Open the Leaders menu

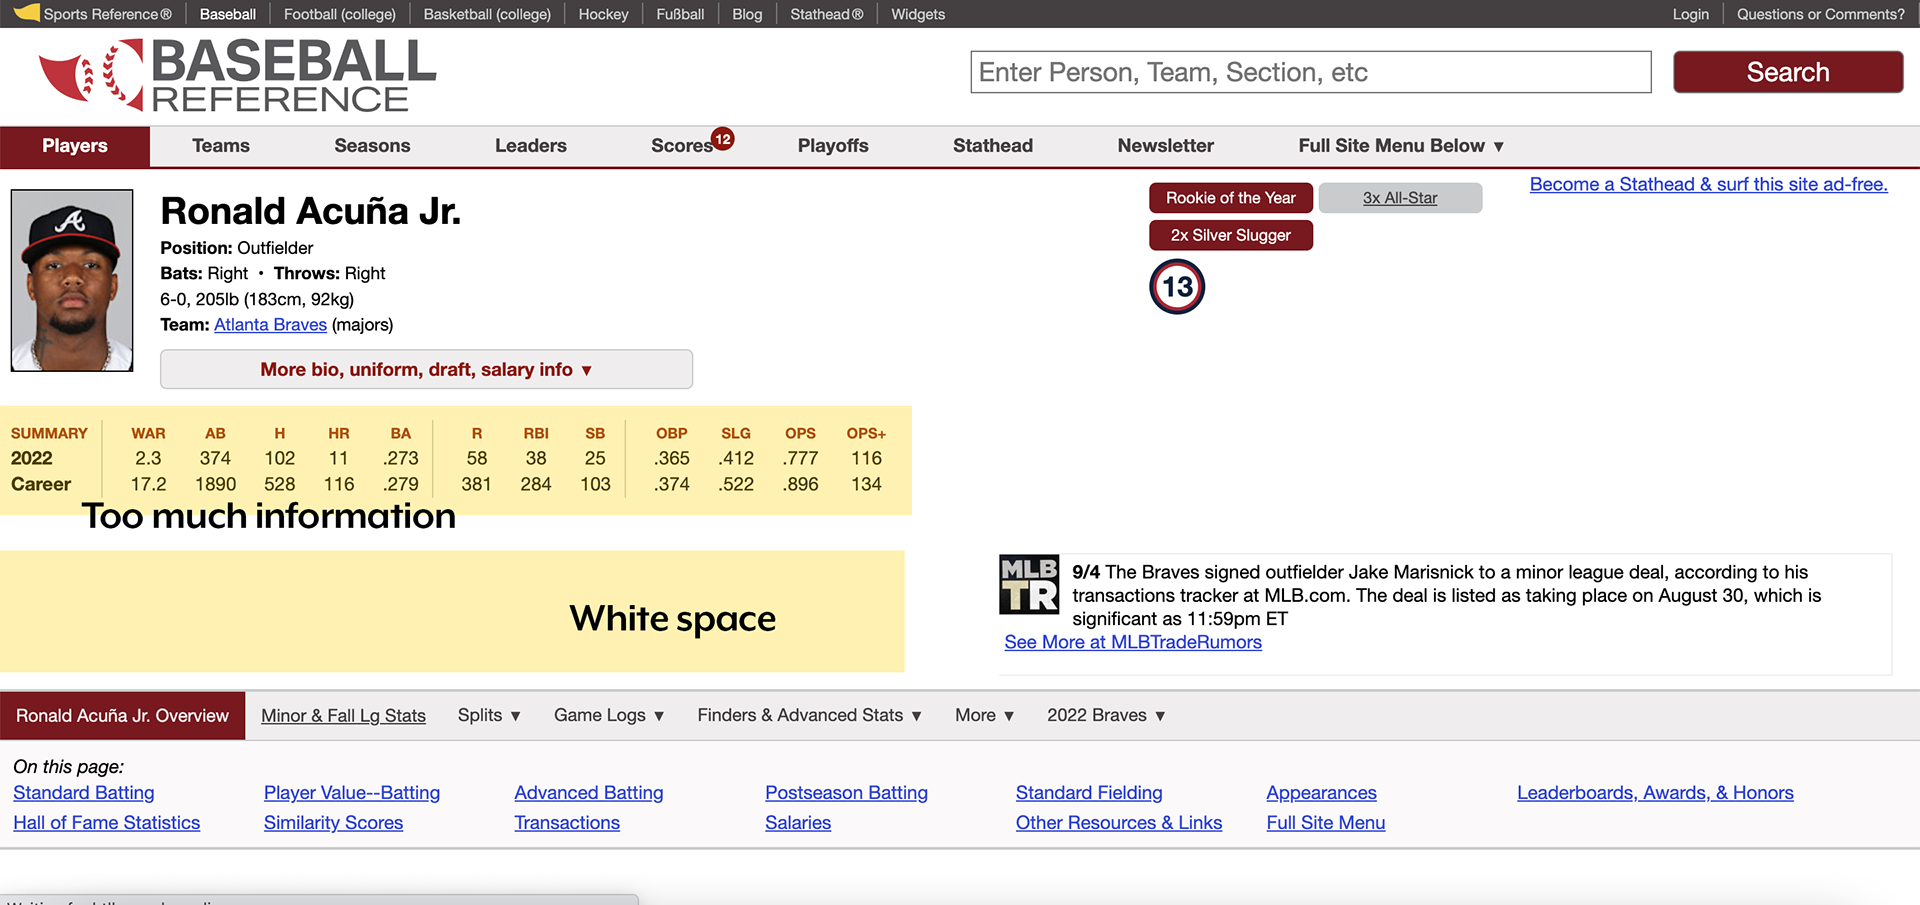531,146
